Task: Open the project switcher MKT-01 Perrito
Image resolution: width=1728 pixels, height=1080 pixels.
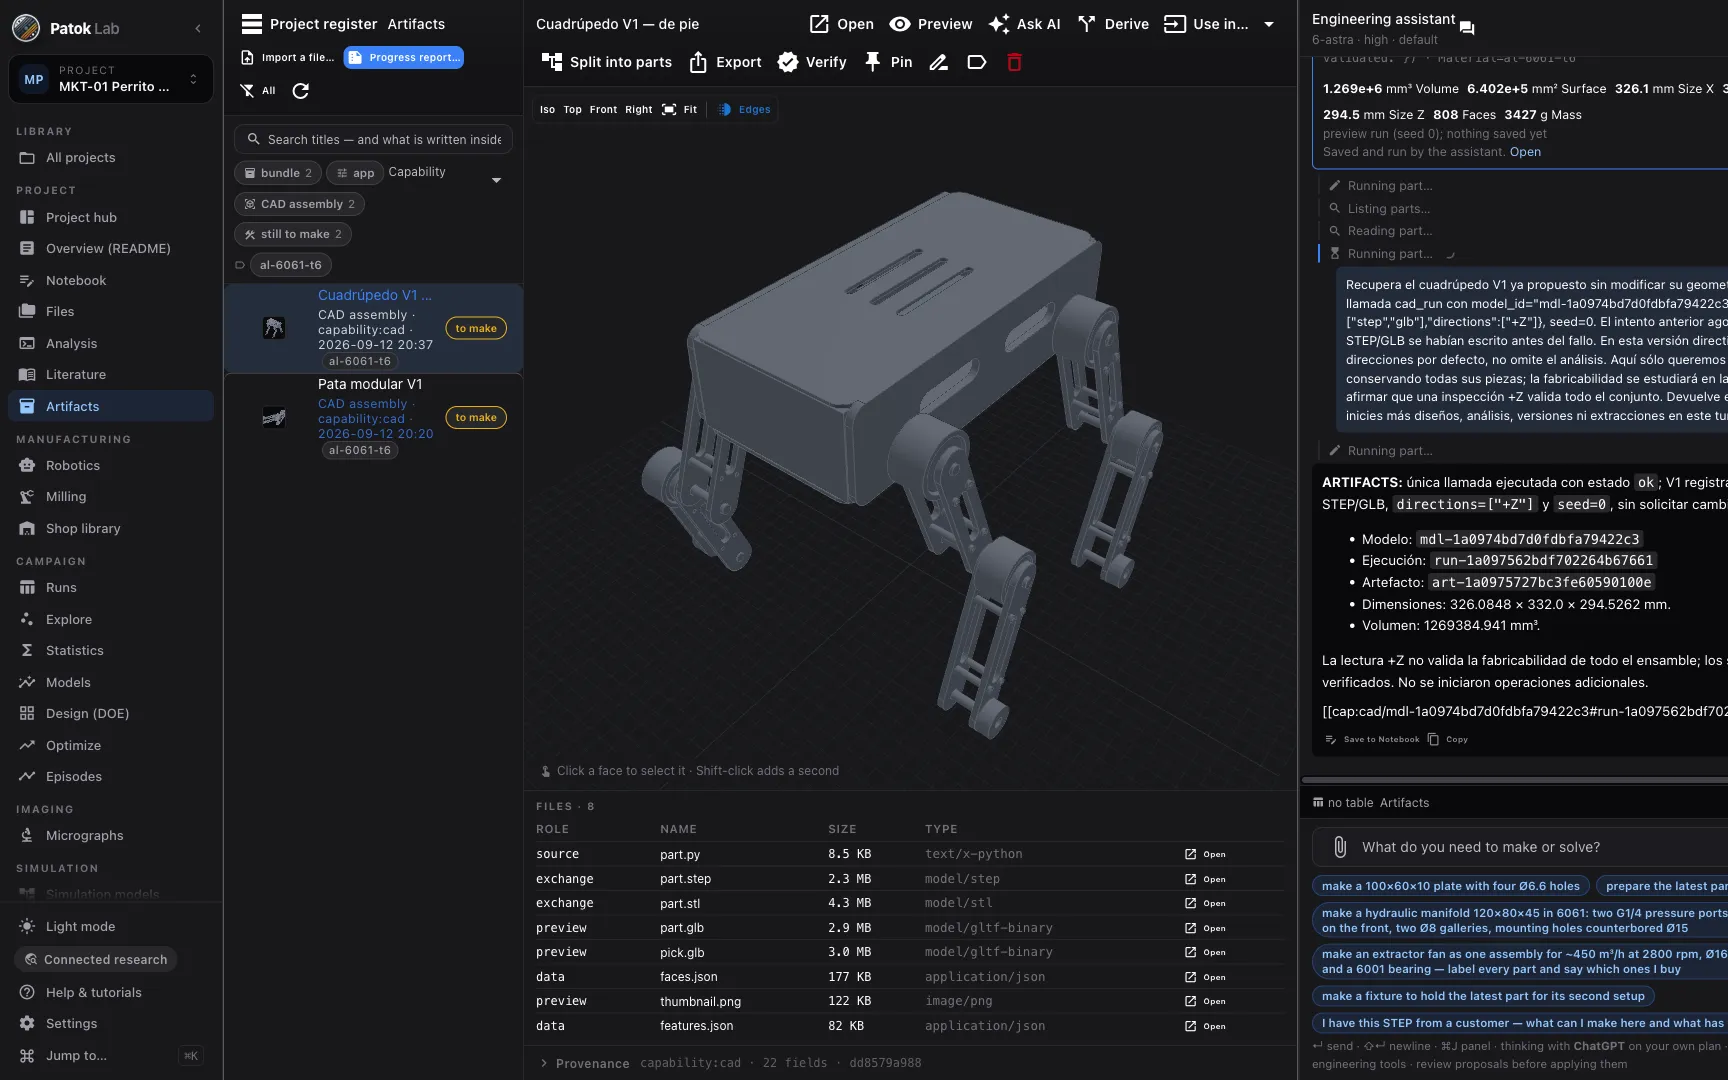Action: tap(111, 79)
